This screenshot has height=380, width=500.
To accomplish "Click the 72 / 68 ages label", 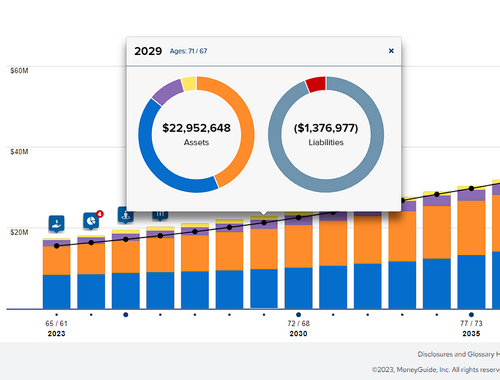I will tap(298, 323).
